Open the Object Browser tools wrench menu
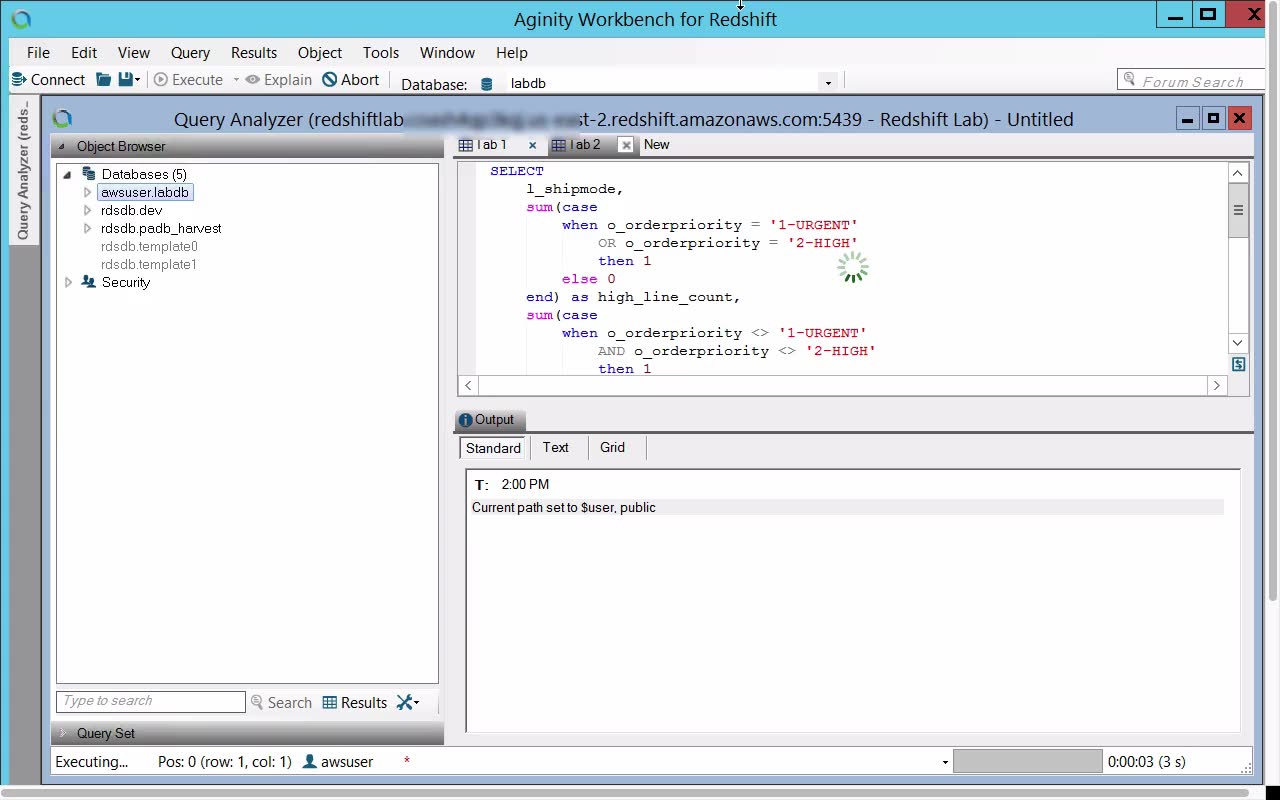Screen dimensions: 1280x800 click(x=408, y=703)
